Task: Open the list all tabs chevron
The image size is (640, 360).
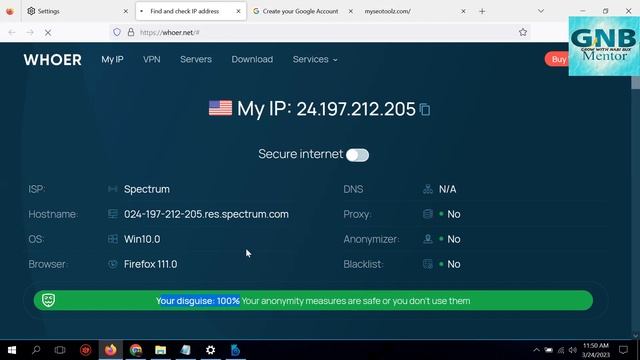Action: pyautogui.click(x=541, y=11)
